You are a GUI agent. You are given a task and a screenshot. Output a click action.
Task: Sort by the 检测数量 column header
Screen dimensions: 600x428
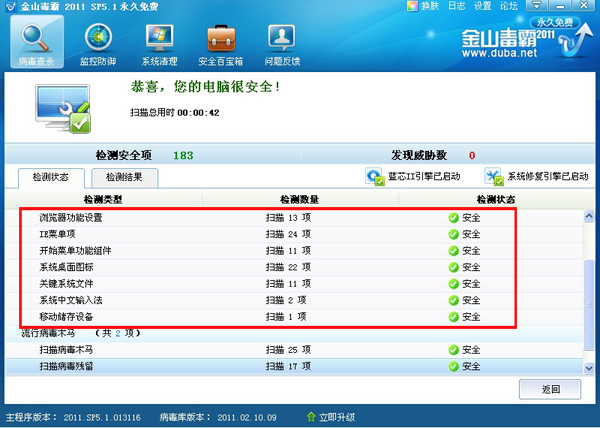coord(300,199)
